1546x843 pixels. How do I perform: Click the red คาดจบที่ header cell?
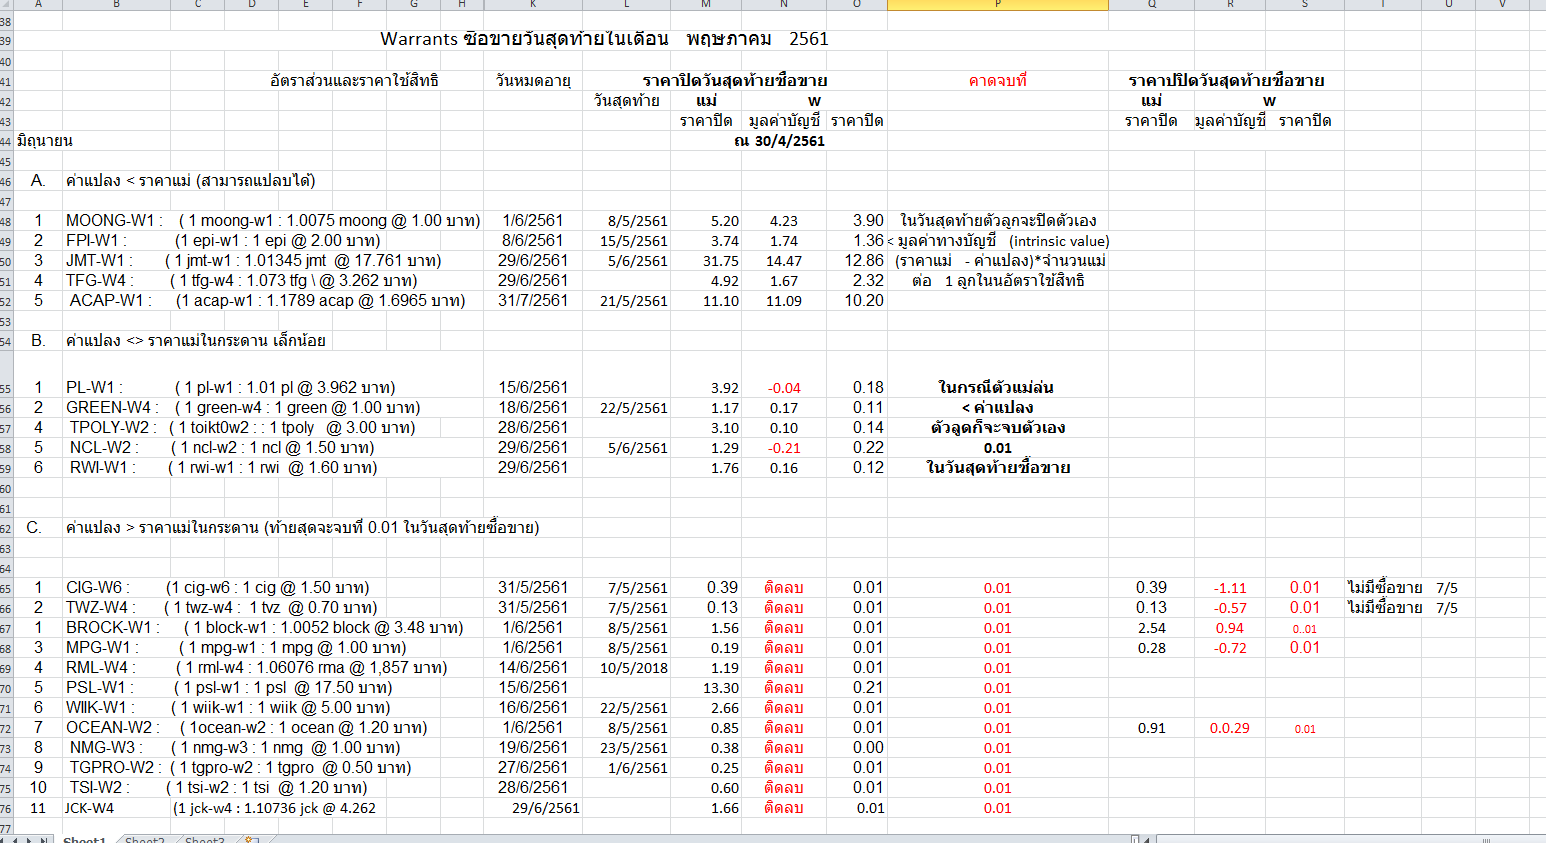(x=997, y=80)
